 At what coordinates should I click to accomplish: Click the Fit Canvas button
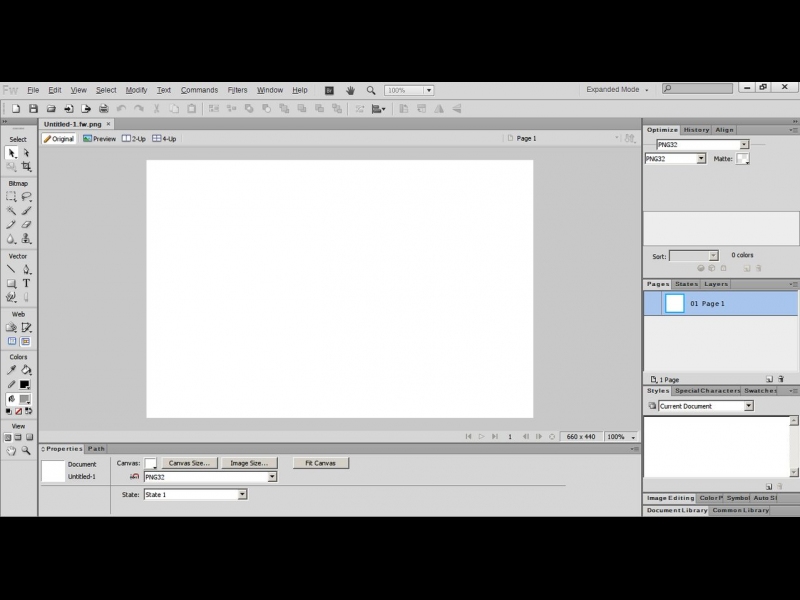(320, 463)
